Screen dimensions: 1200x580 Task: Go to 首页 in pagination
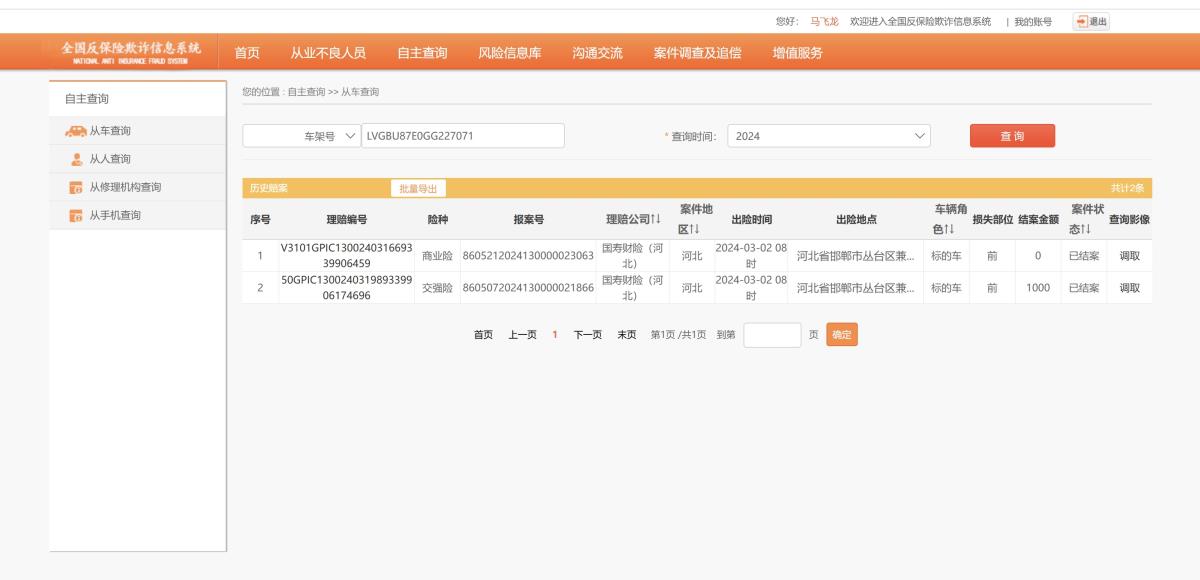(x=483, y=335)
